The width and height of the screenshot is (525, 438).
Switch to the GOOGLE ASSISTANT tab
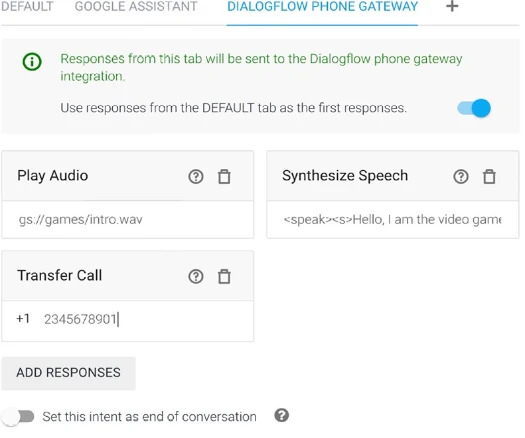click(x=136, y=7)
